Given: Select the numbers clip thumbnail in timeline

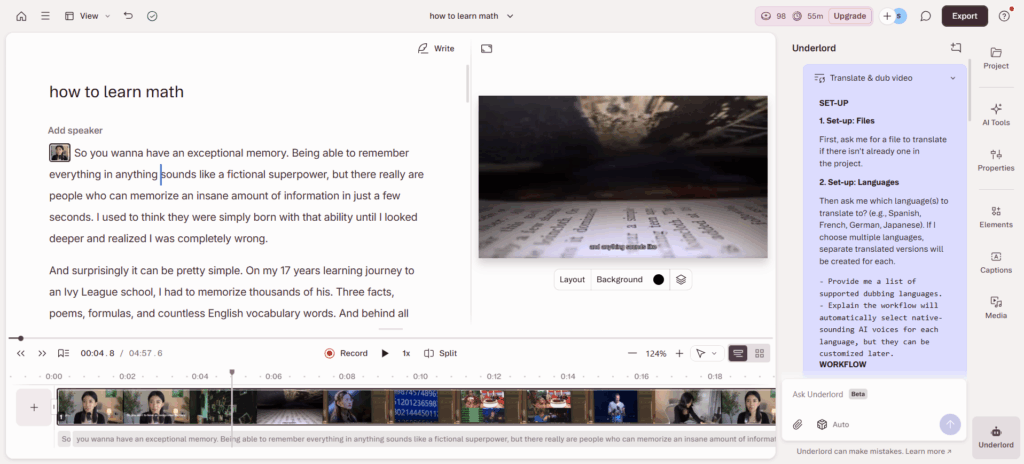Looking at the screenshot, I should tap(416, 407).
